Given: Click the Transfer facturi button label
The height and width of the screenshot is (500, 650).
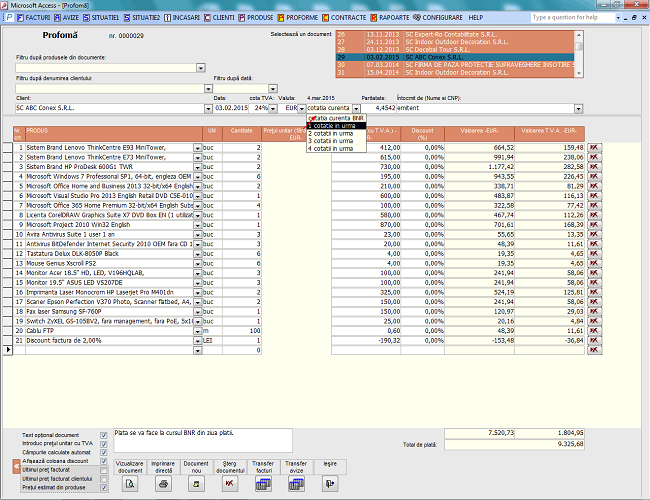Looking at the screenshot, I should 263,467.
